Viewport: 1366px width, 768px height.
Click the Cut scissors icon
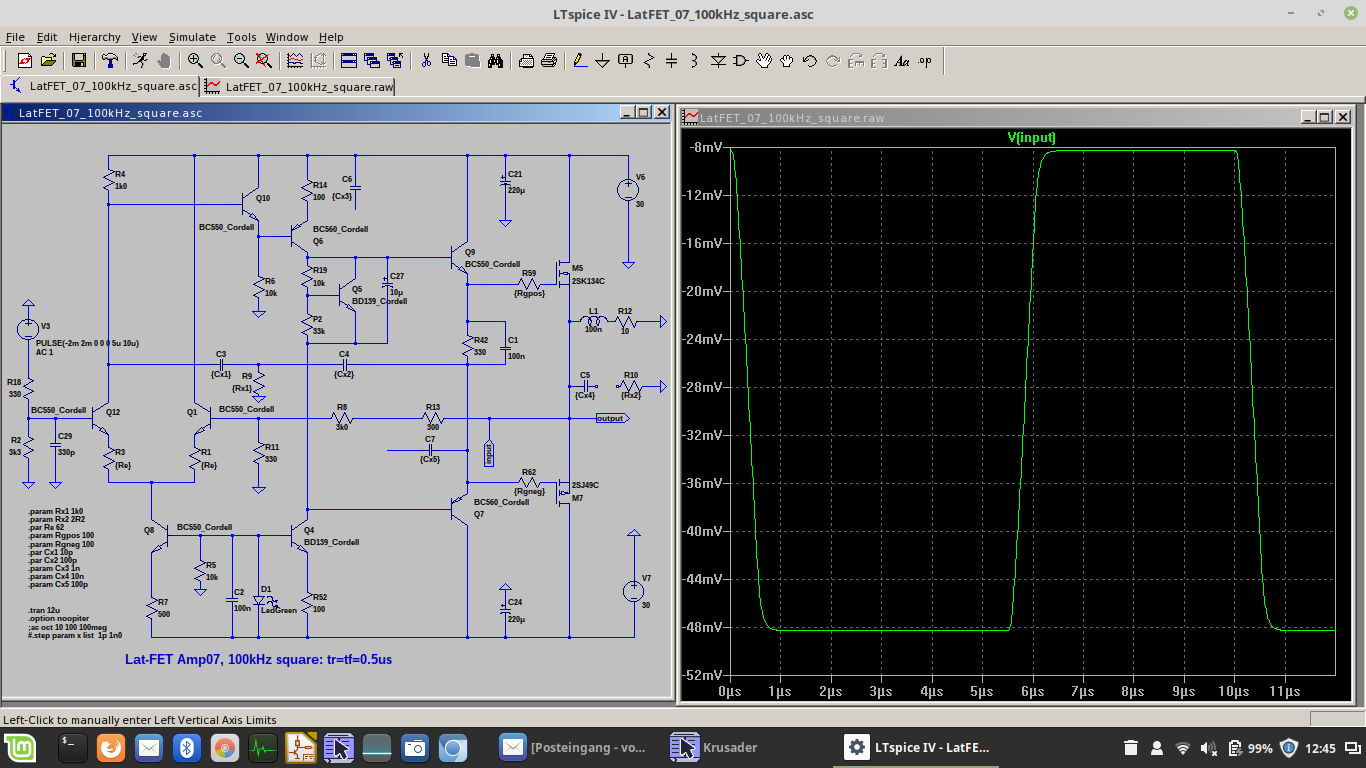426,61
